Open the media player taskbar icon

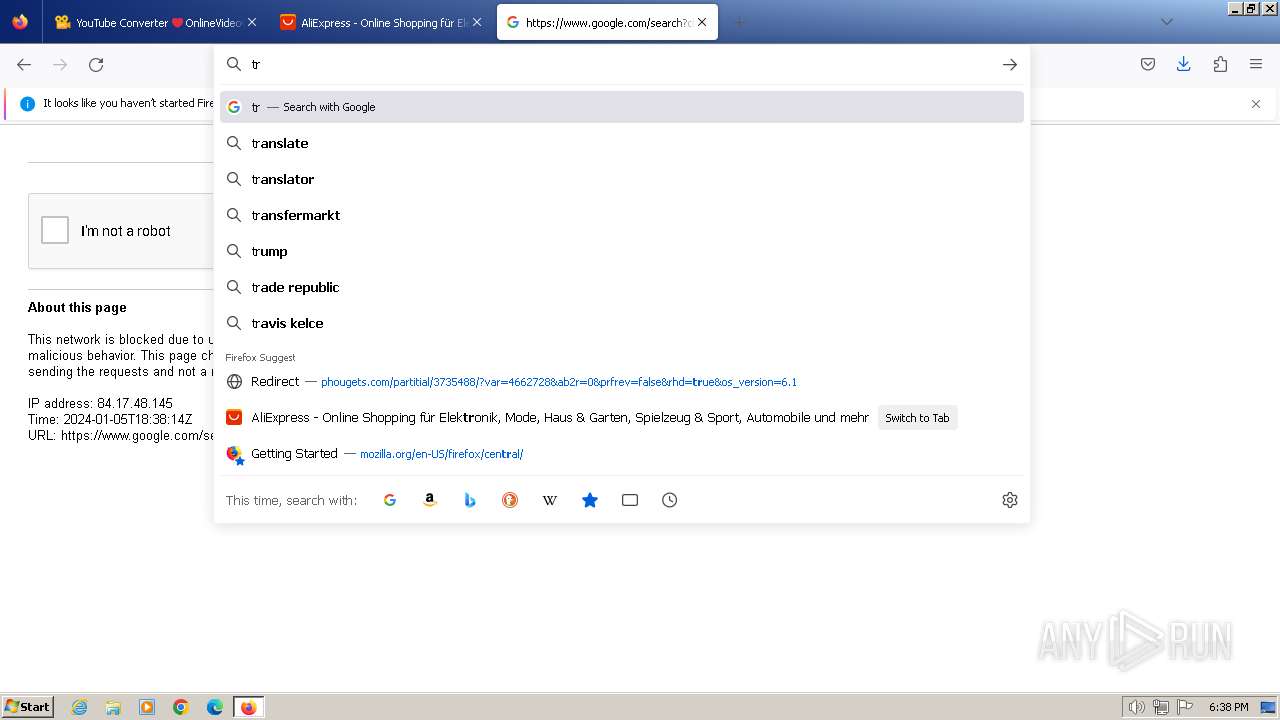pos(147,707)
